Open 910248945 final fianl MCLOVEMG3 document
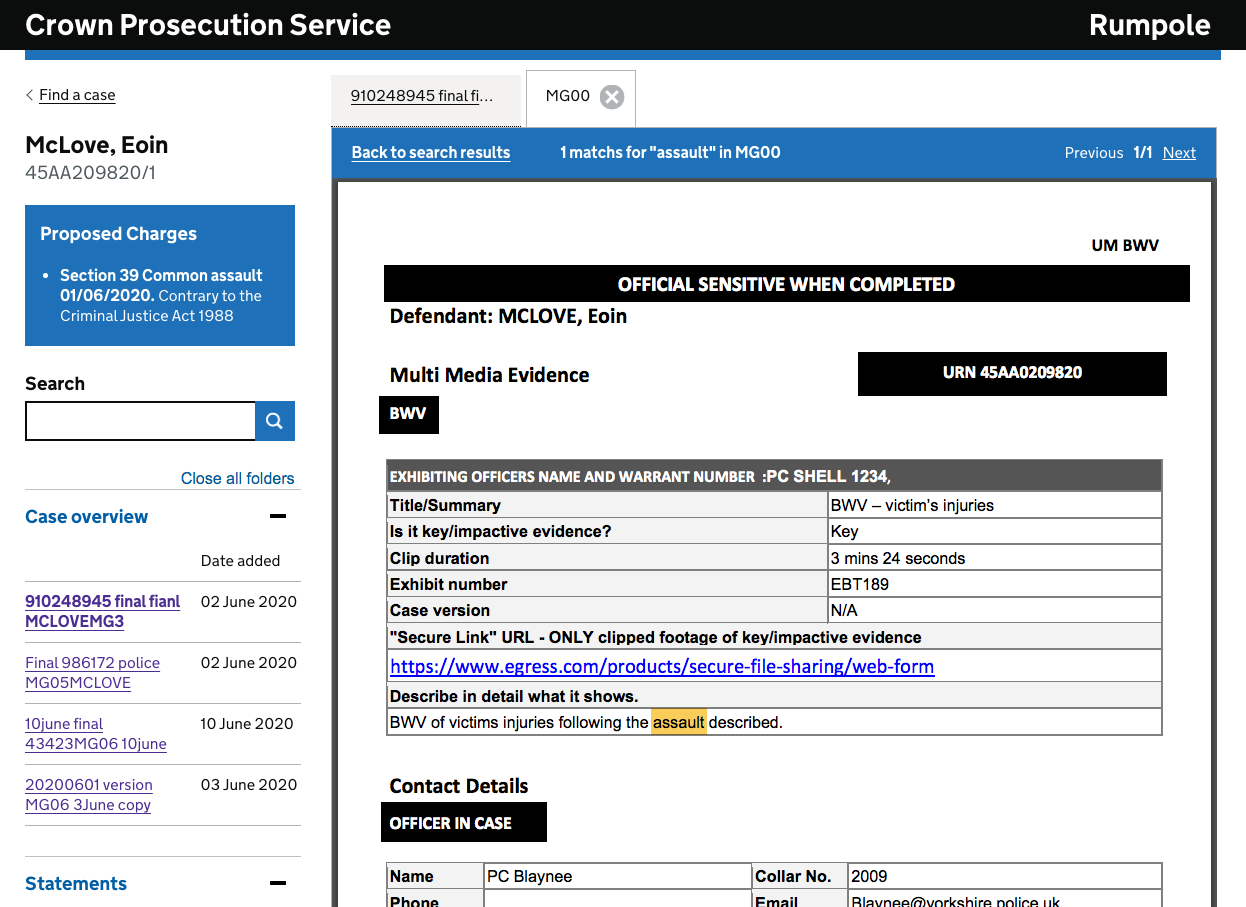 click(102, 611)
